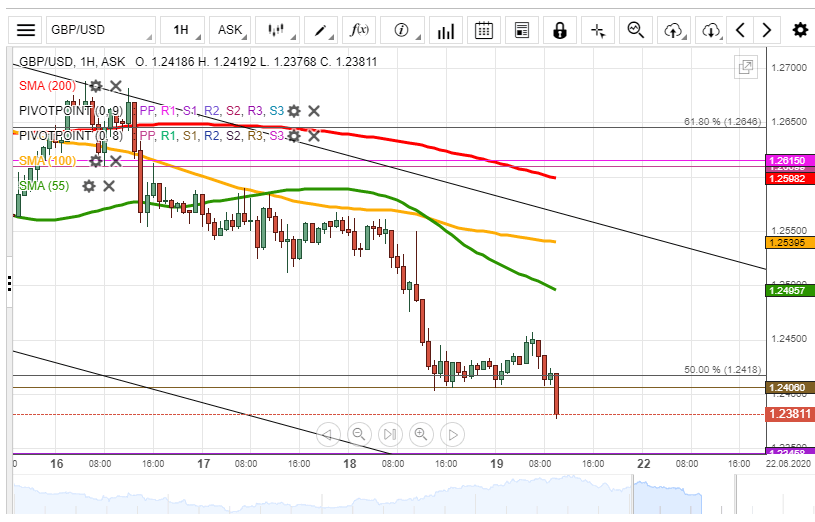Viewport: 815px width, 522px height.
Task: Click the left-edge panel drag handle dots
Action: click(x=9, y=283)
